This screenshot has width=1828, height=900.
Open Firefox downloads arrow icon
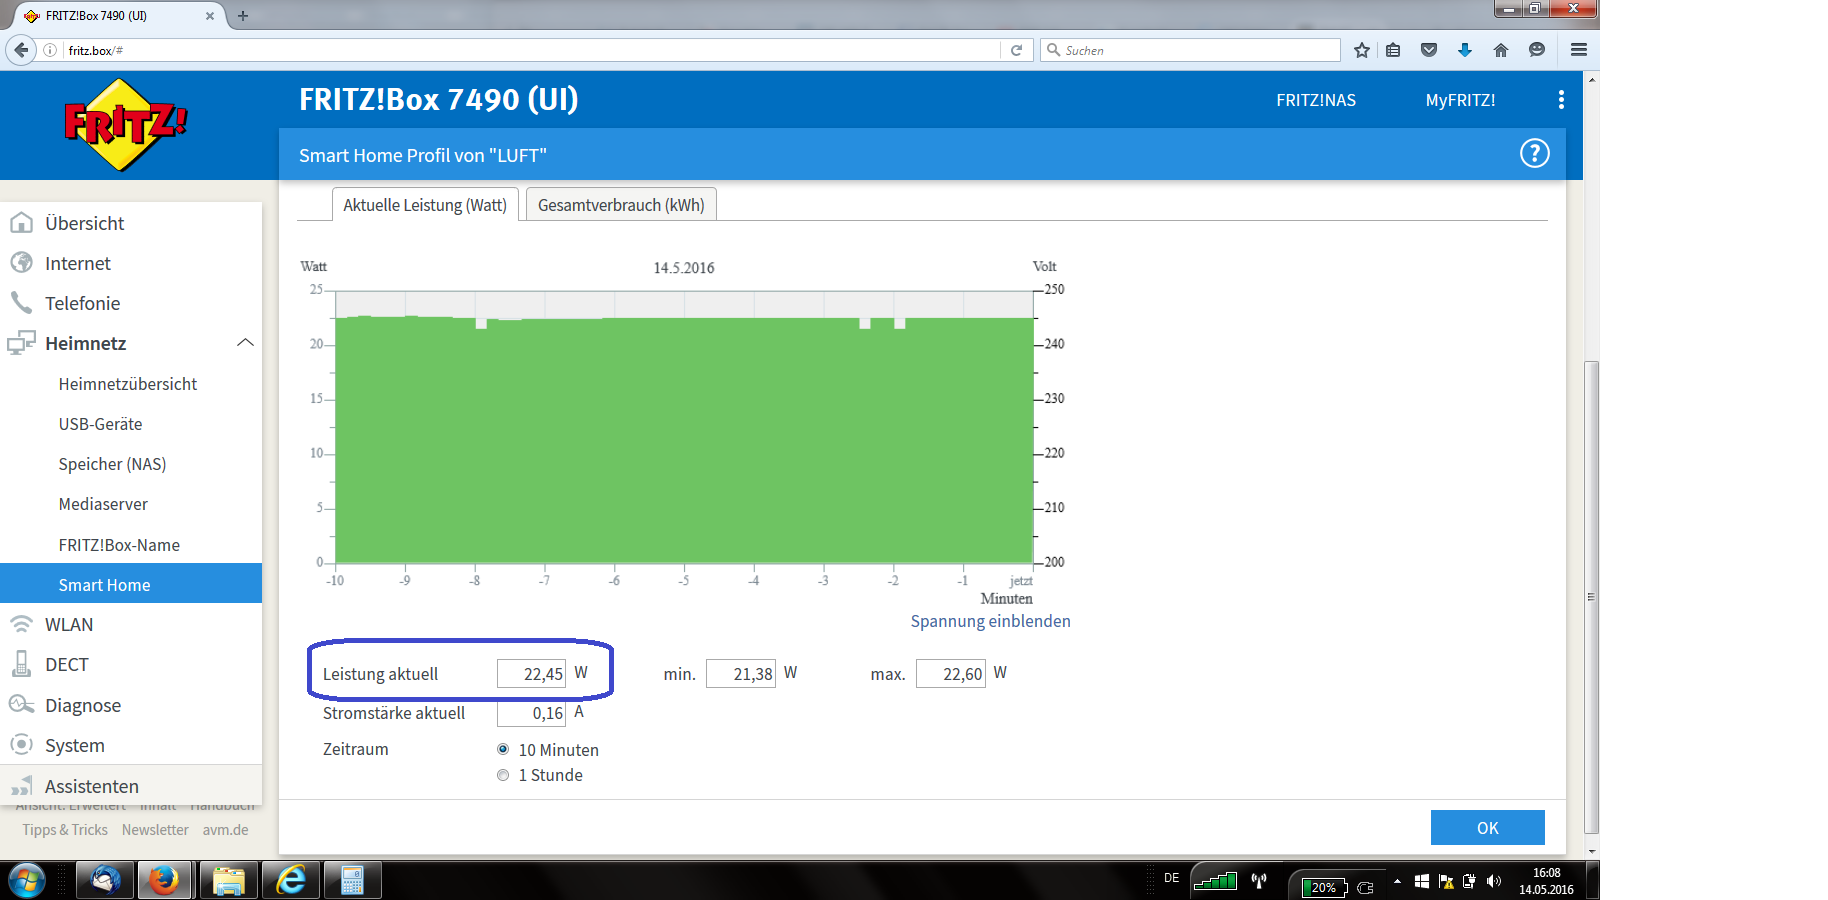(1465, 50)
